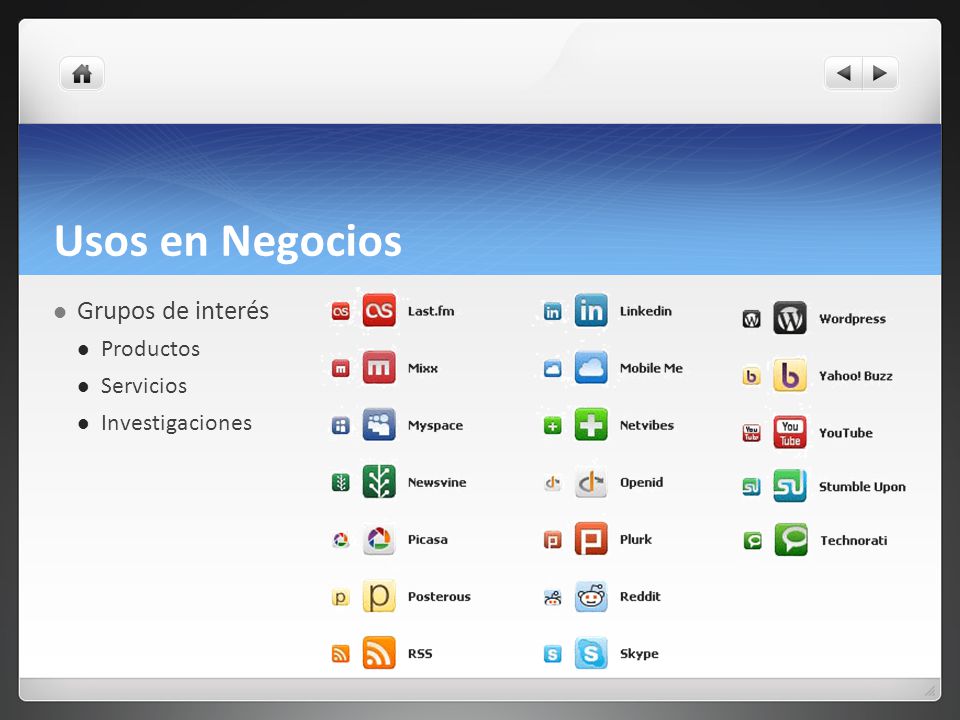Click the Grupos de interés bullet text
Image resolution: width=960 pixels, height=720 pixels.
pos(173,310)
